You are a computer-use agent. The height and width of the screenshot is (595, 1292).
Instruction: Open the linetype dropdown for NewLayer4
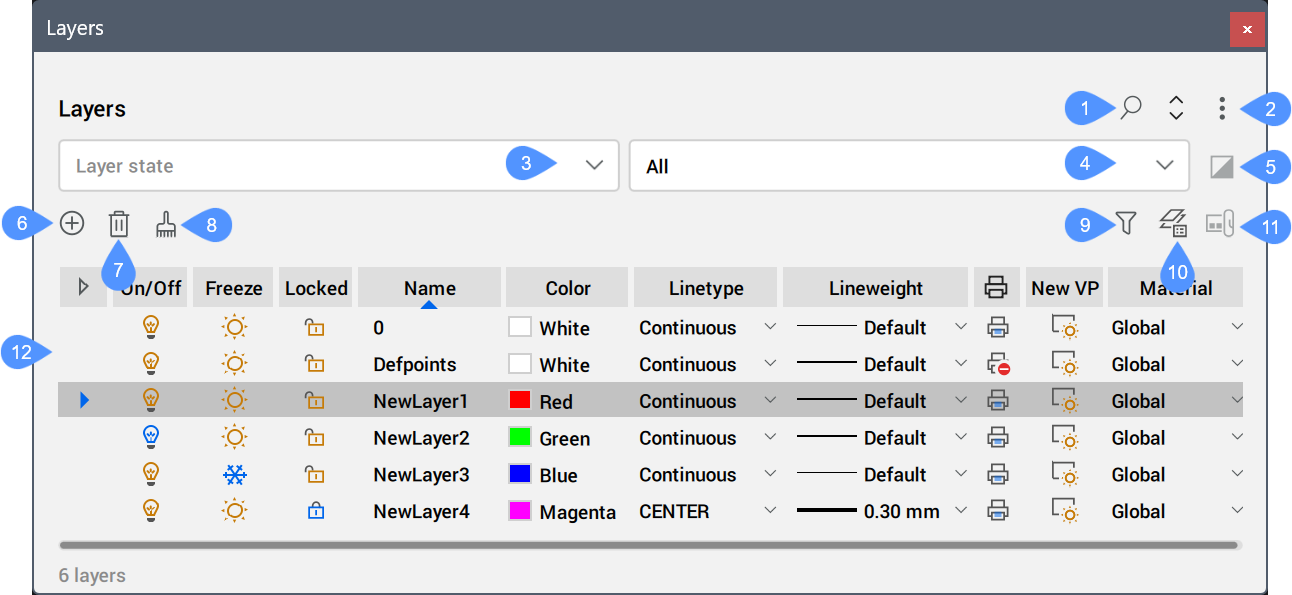[x=769, y=511]
